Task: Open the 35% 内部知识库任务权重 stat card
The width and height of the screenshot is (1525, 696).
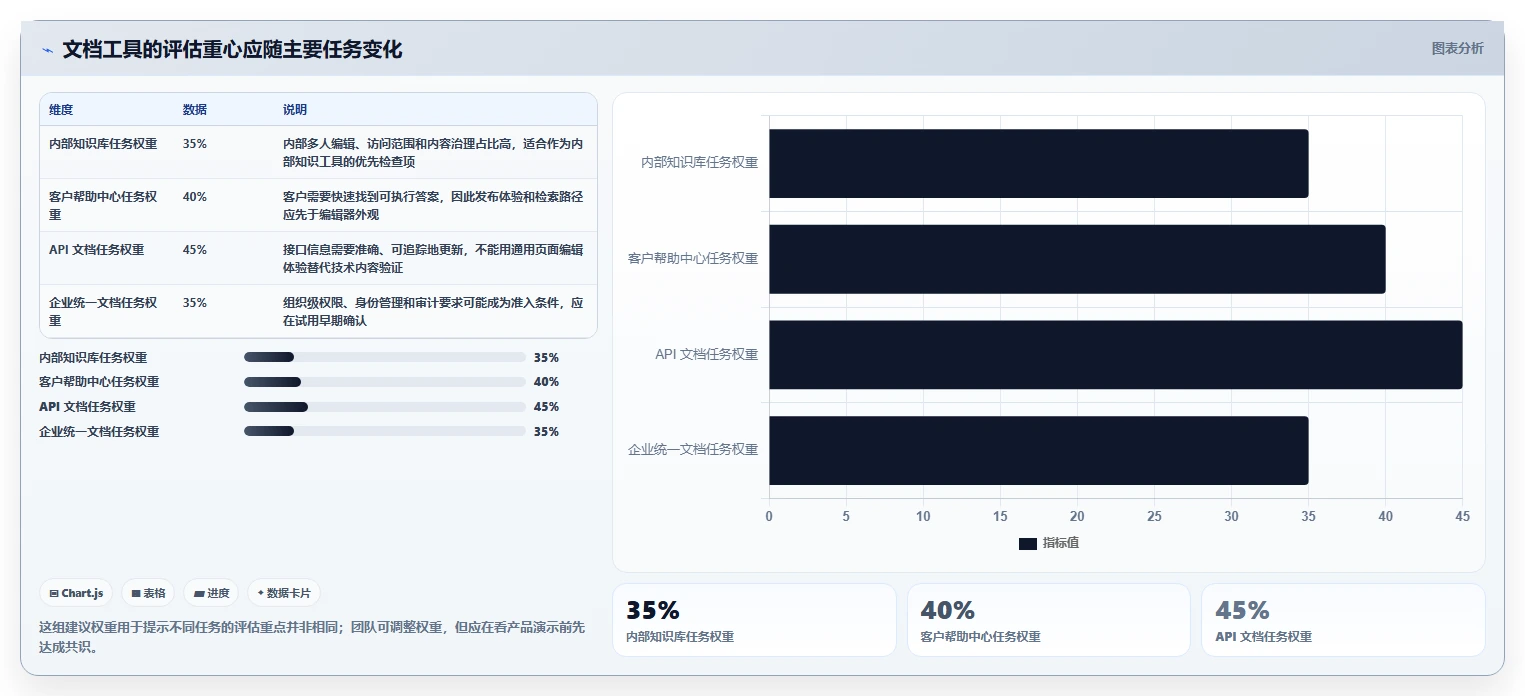Action: 754,620
